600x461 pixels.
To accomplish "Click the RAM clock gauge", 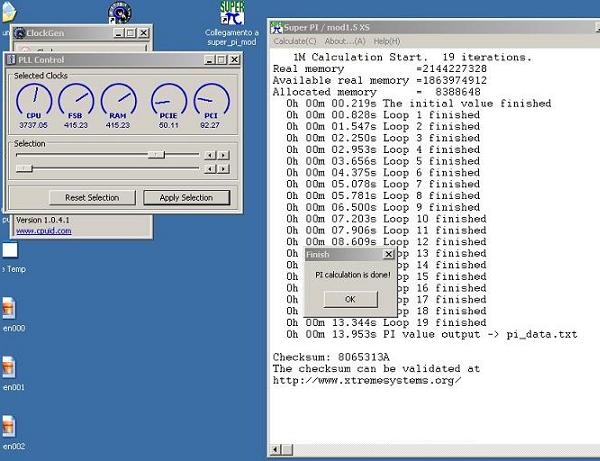I will pyautogui.click(x=119, y=100).
